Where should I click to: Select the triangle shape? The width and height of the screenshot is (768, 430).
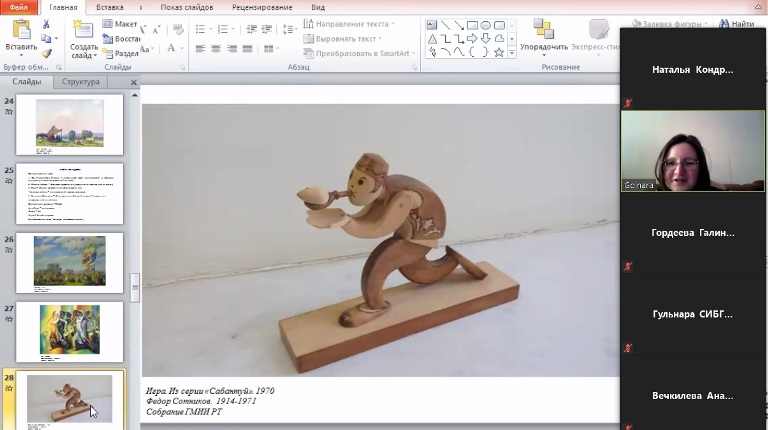pyautogui.click(x=432, y=39)
